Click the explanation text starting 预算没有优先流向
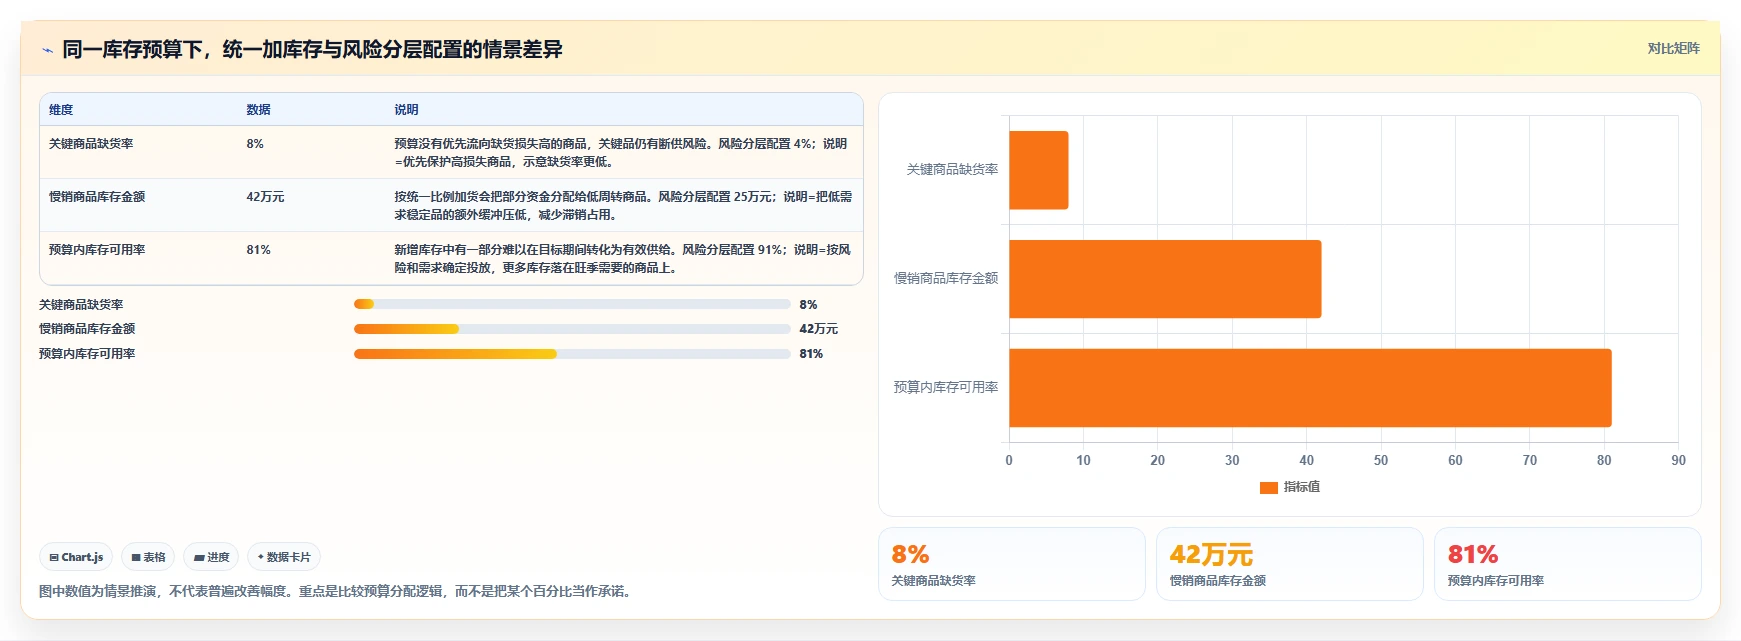 pyautogui.click(x=621, y=152)
